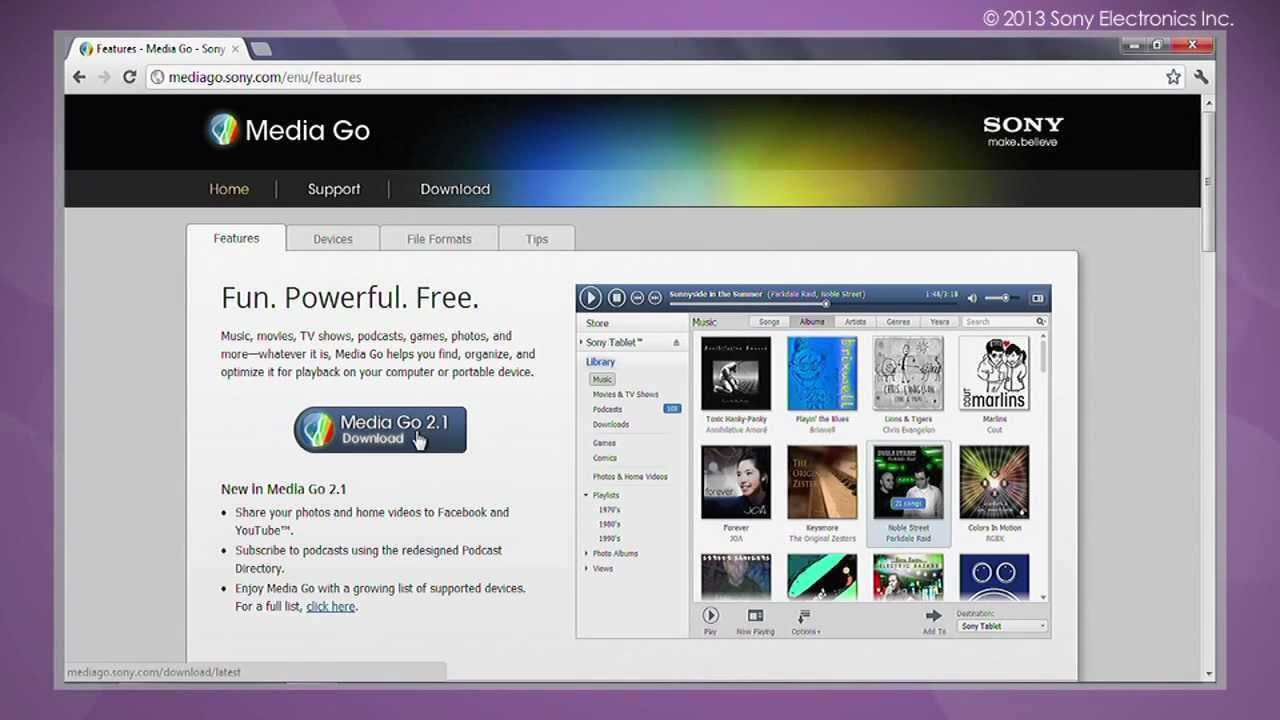Click the Add To arrow icon

point(934,616)
